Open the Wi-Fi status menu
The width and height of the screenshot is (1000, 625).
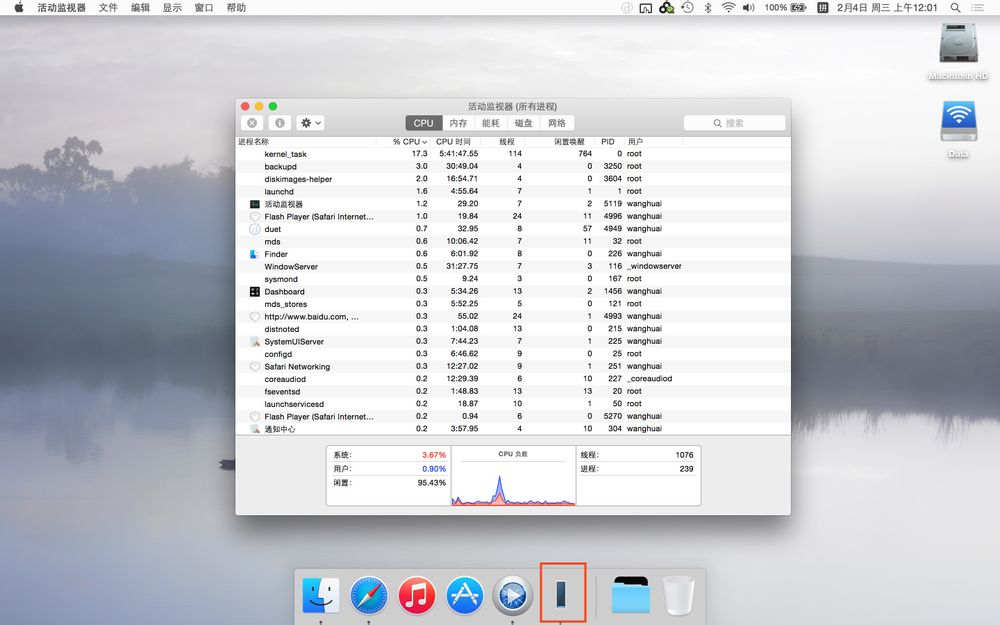(728, 7)
